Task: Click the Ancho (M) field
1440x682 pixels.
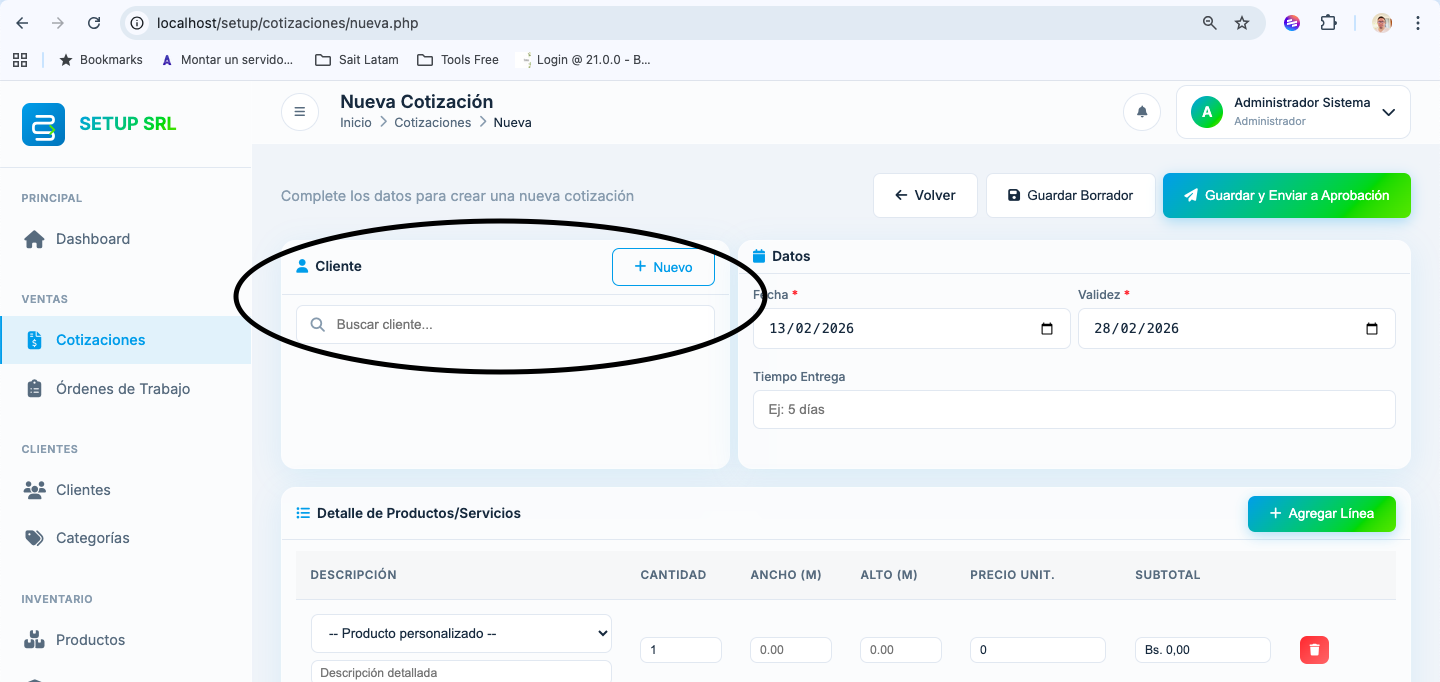Action: [790, 650]
